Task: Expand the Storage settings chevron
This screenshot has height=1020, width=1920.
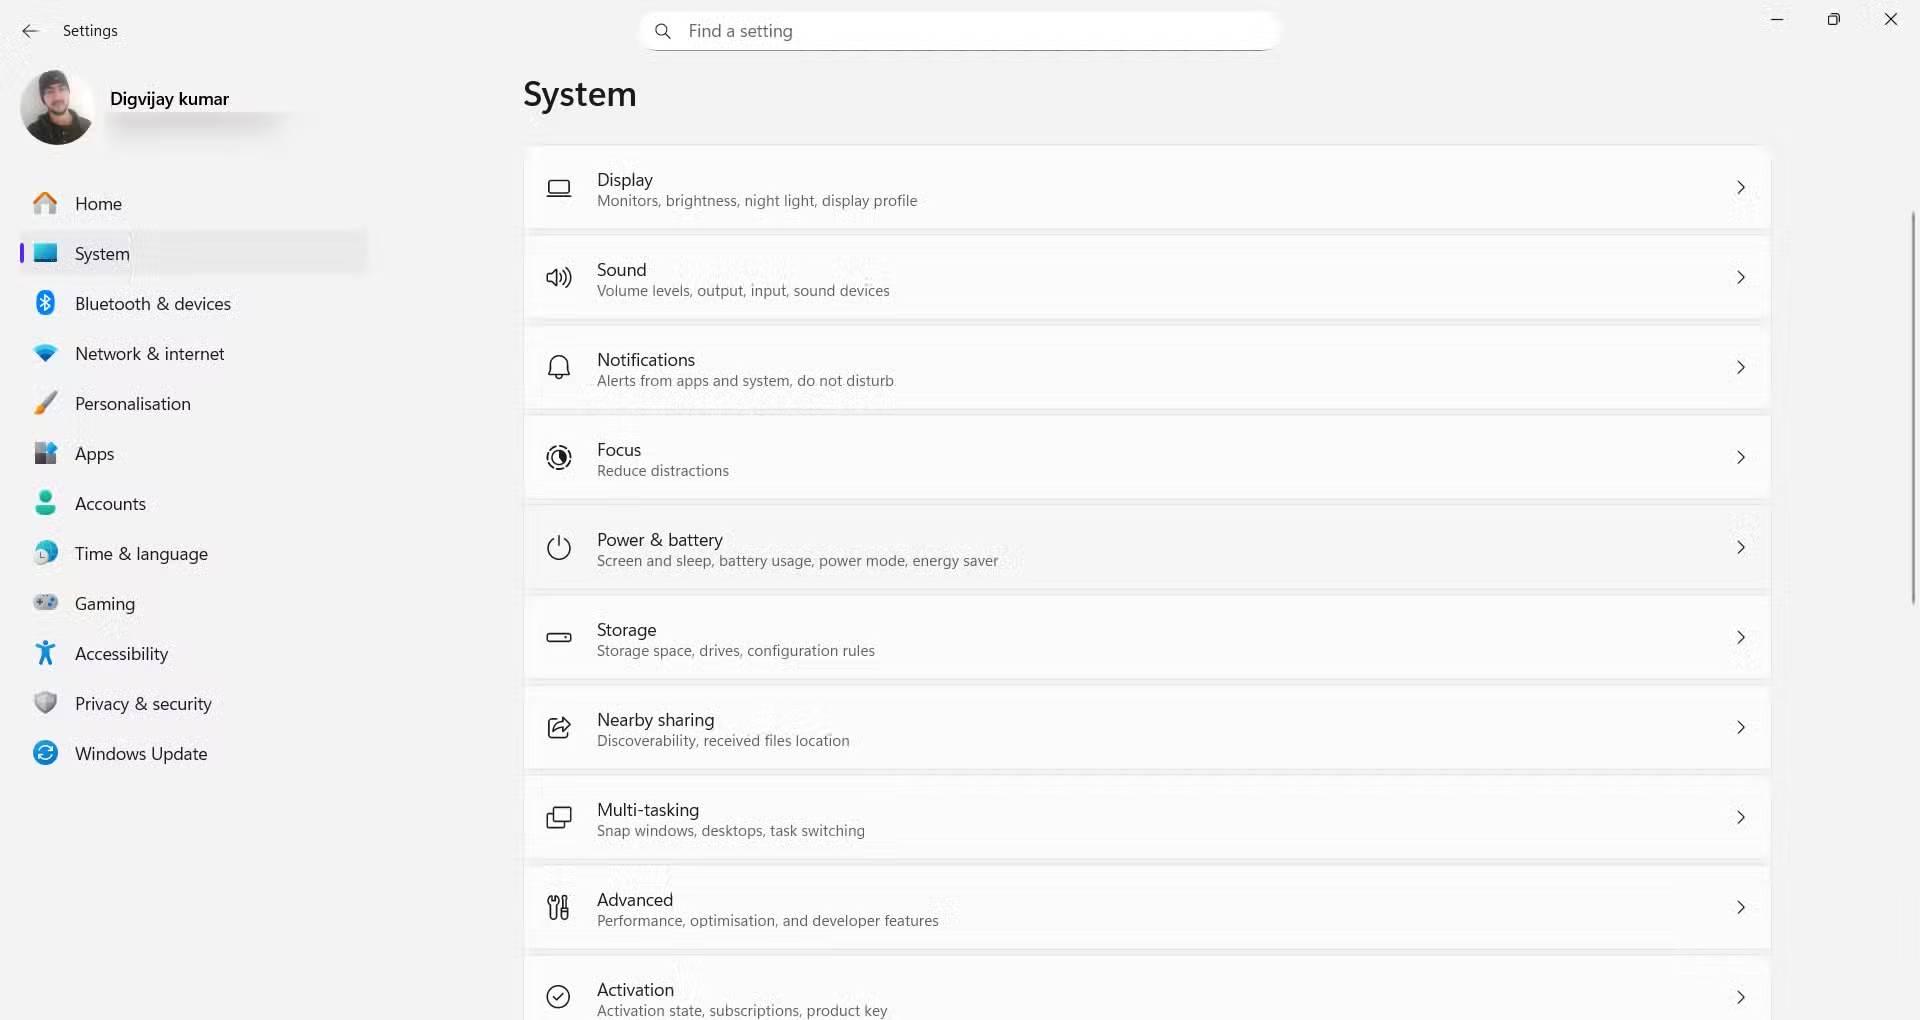Action: 1740,638
